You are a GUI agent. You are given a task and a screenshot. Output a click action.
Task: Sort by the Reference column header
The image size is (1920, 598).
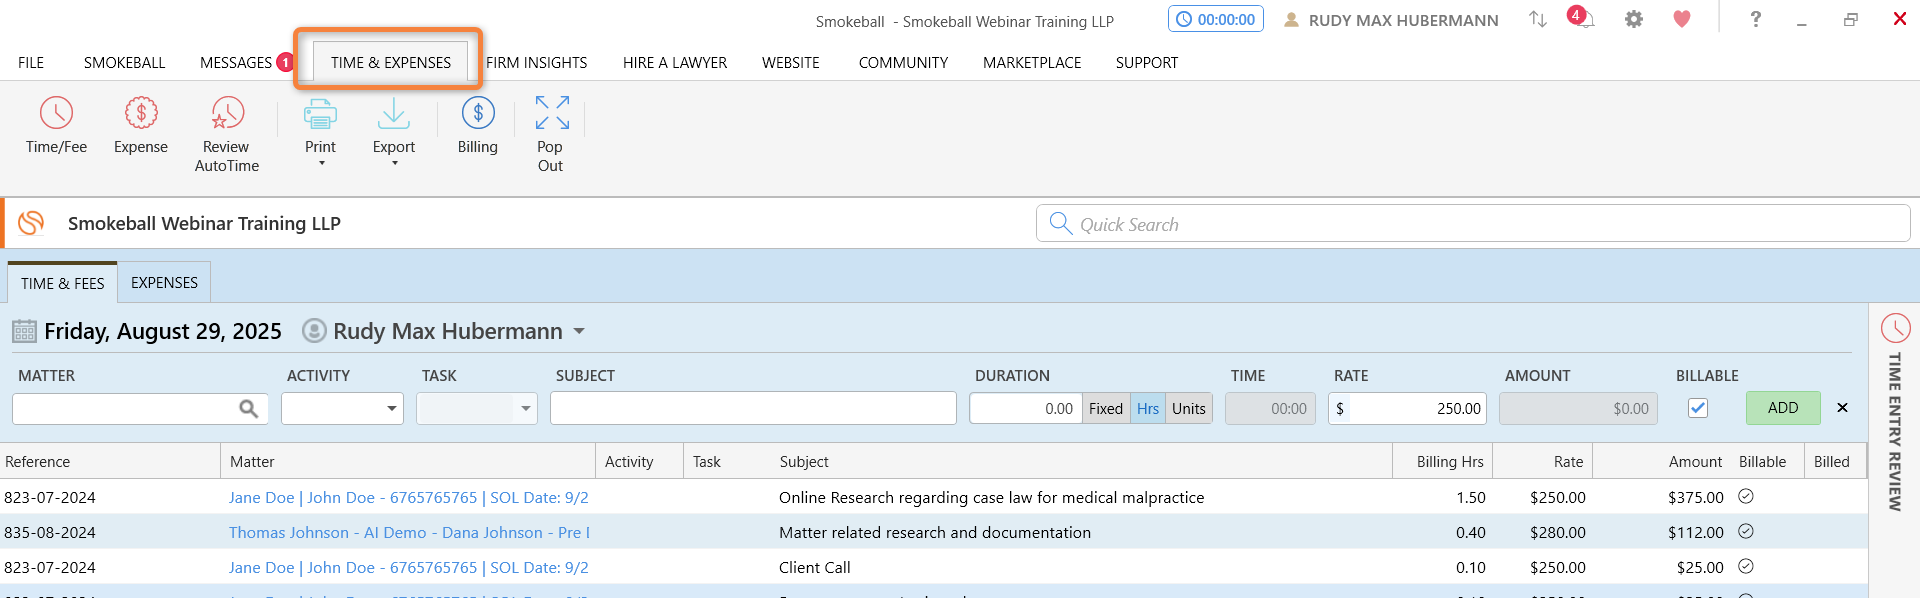(110, 461)
